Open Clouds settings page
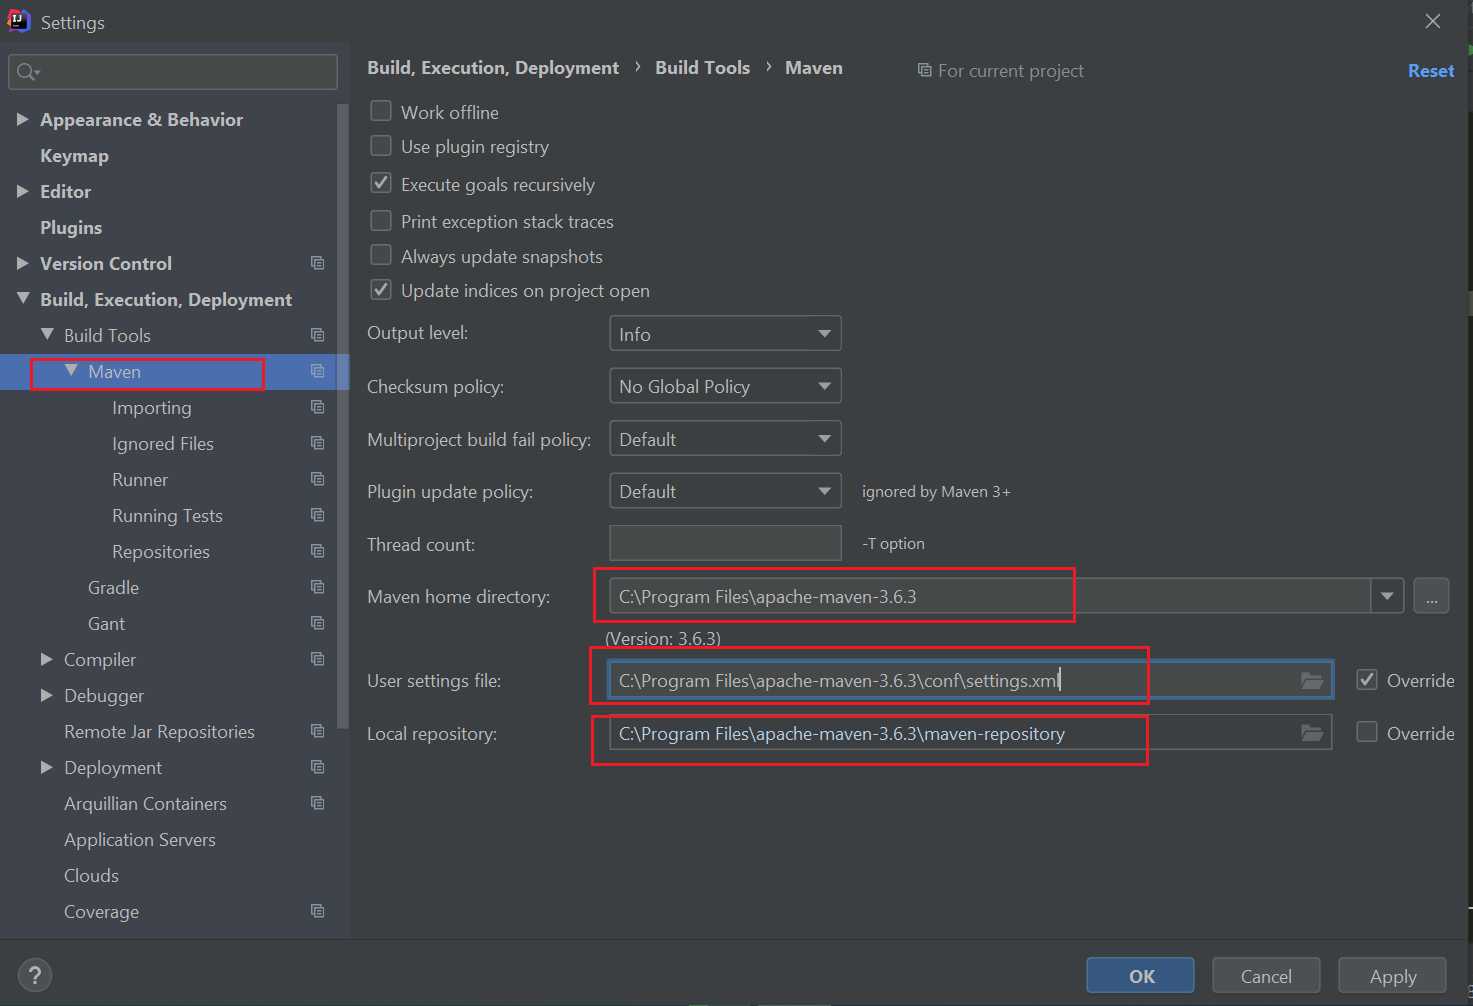 (91, 876)
